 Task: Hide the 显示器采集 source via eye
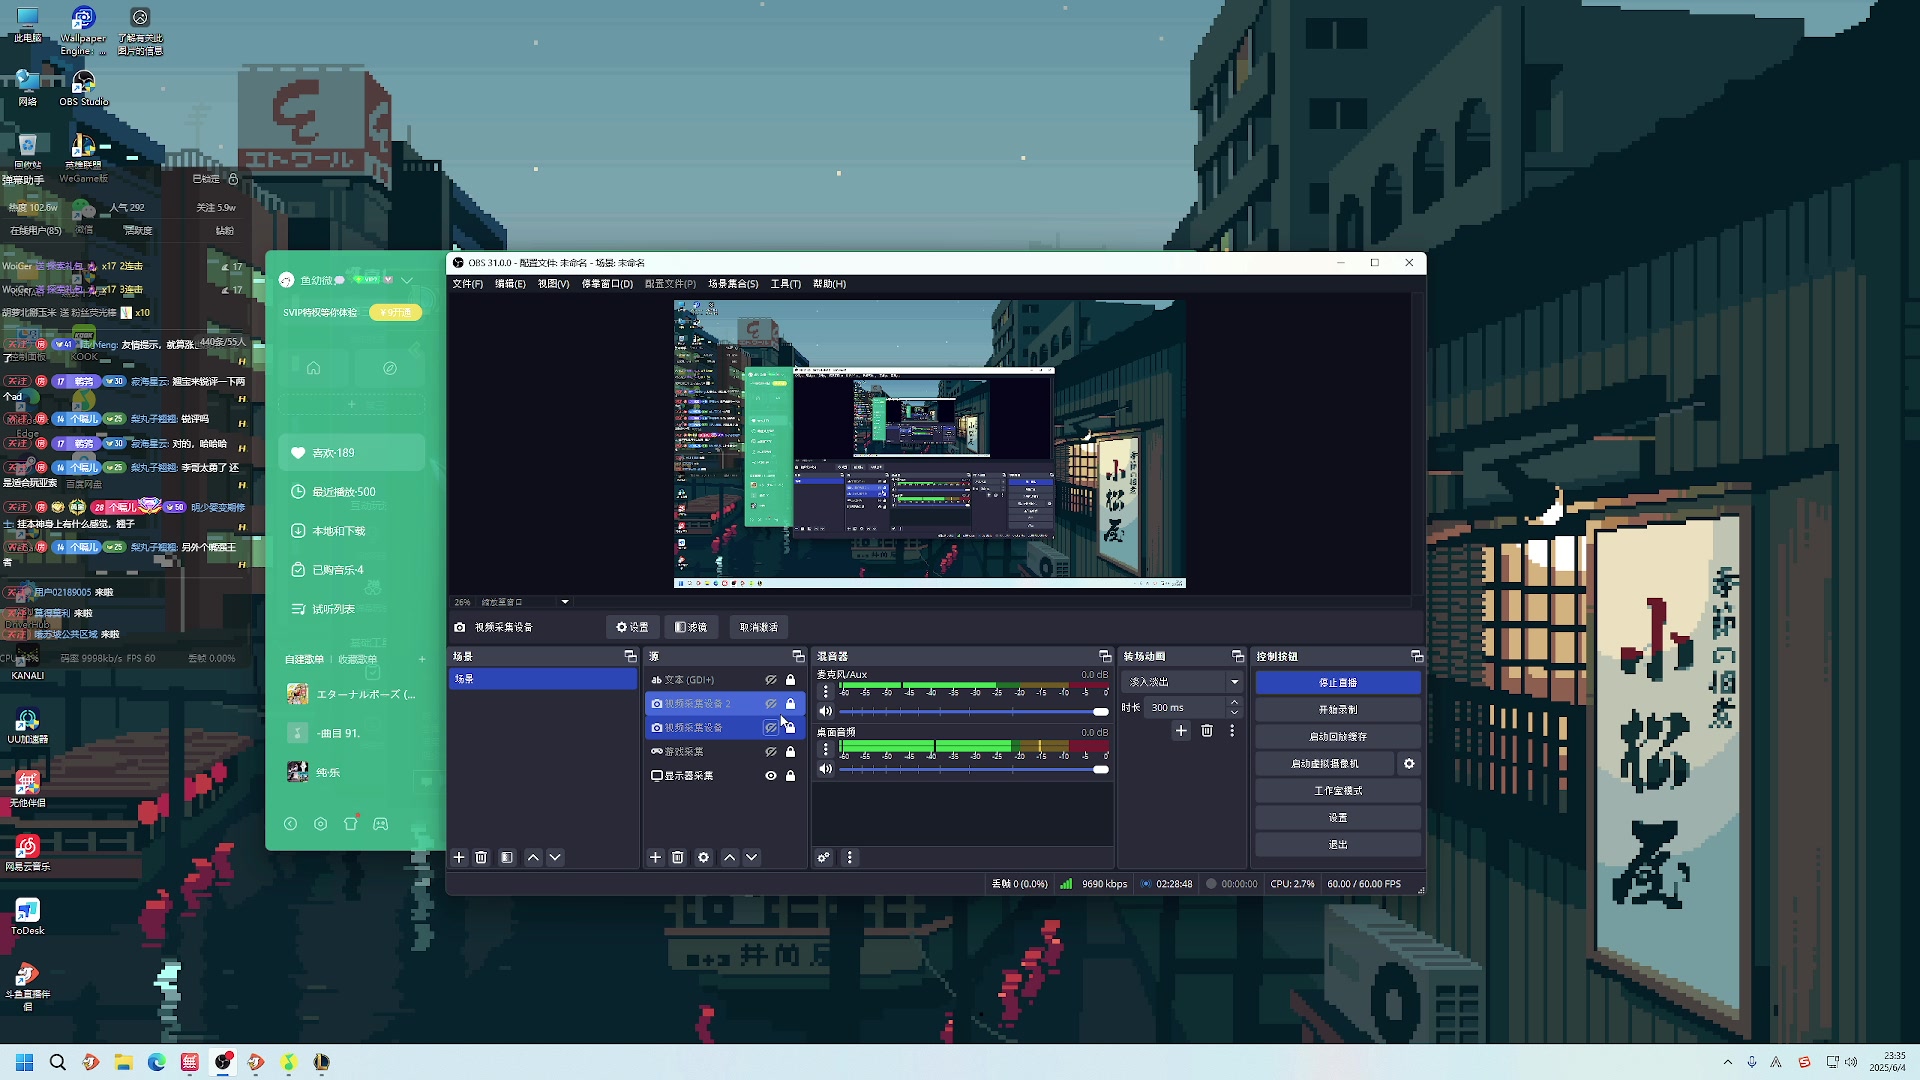771,776
